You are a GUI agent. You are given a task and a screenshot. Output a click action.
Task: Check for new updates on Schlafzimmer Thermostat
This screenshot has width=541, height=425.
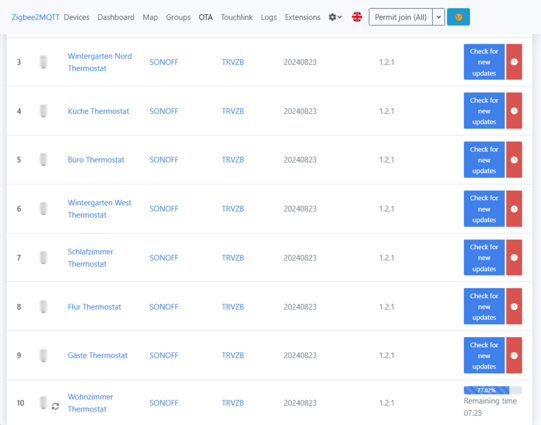pyautogui.click(x=484, y=258)
